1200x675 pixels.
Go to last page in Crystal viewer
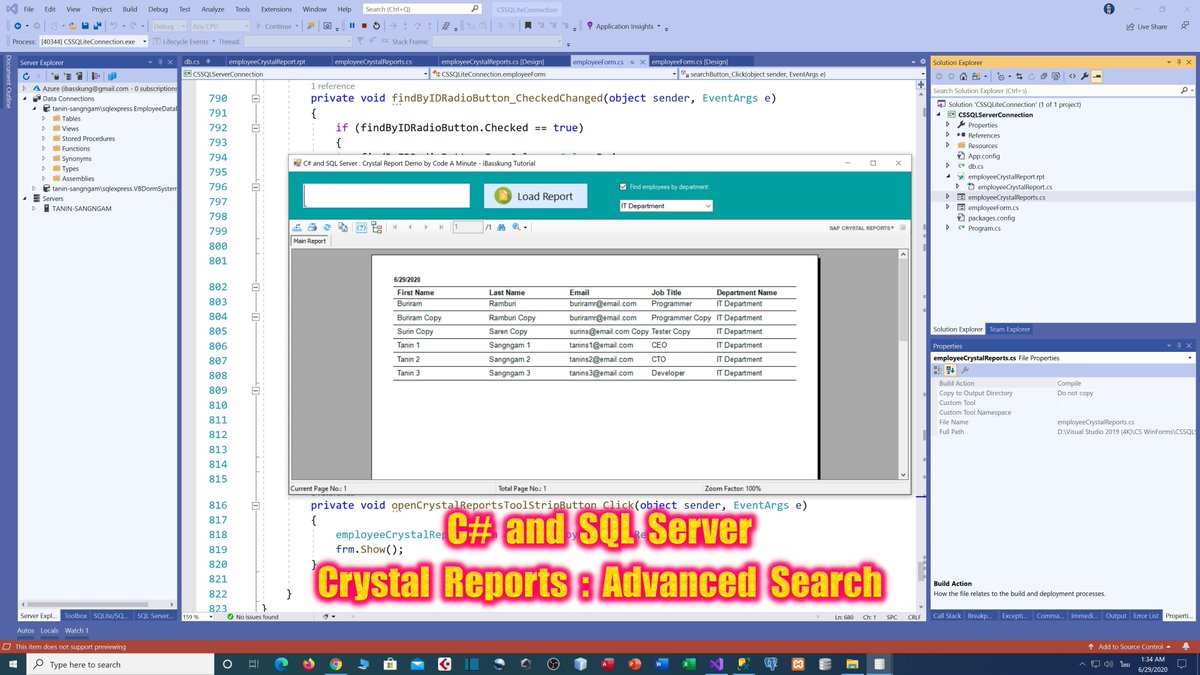[441, 227]
